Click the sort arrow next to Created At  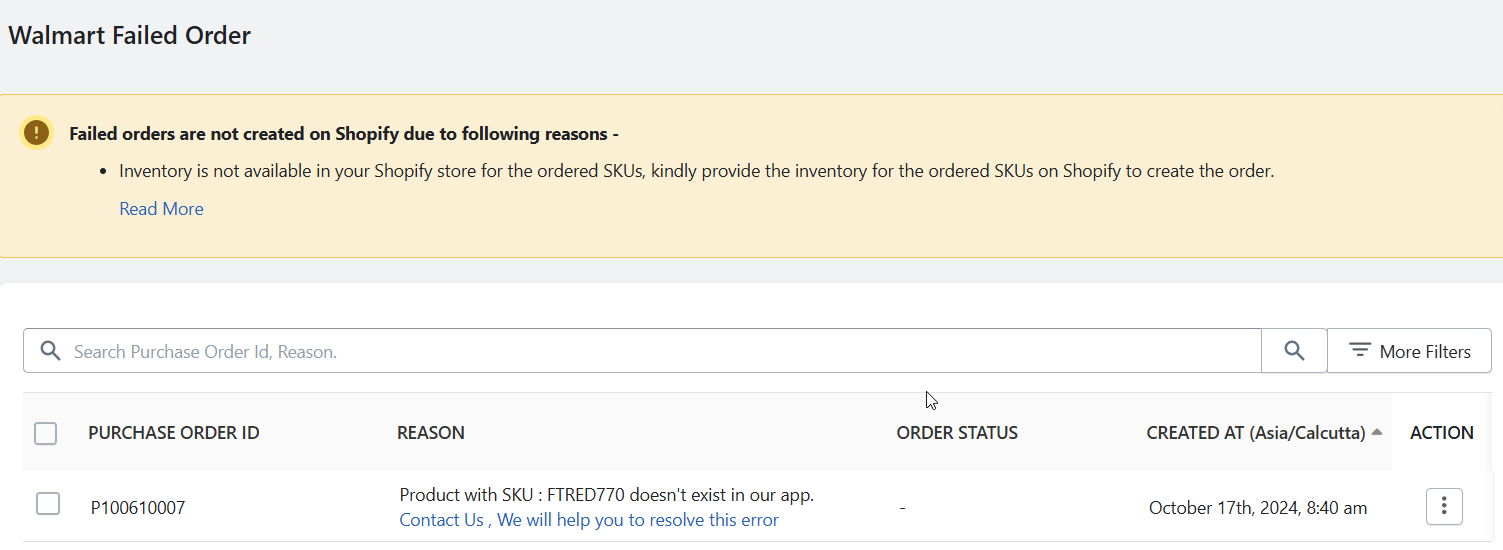1377,432
